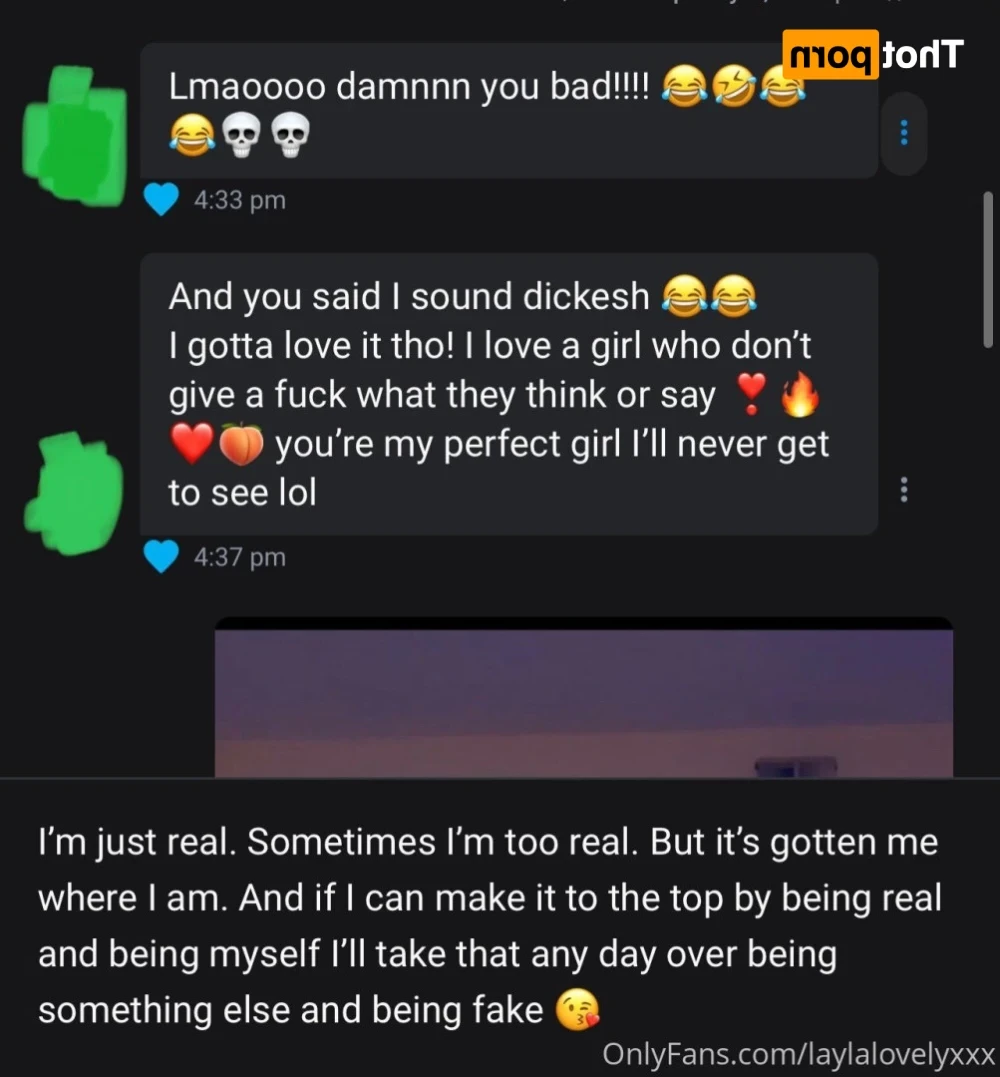1000x1077 pixels.
Task: Click the kissing face emoji in the caption
Action: (x=577, y=1010)
